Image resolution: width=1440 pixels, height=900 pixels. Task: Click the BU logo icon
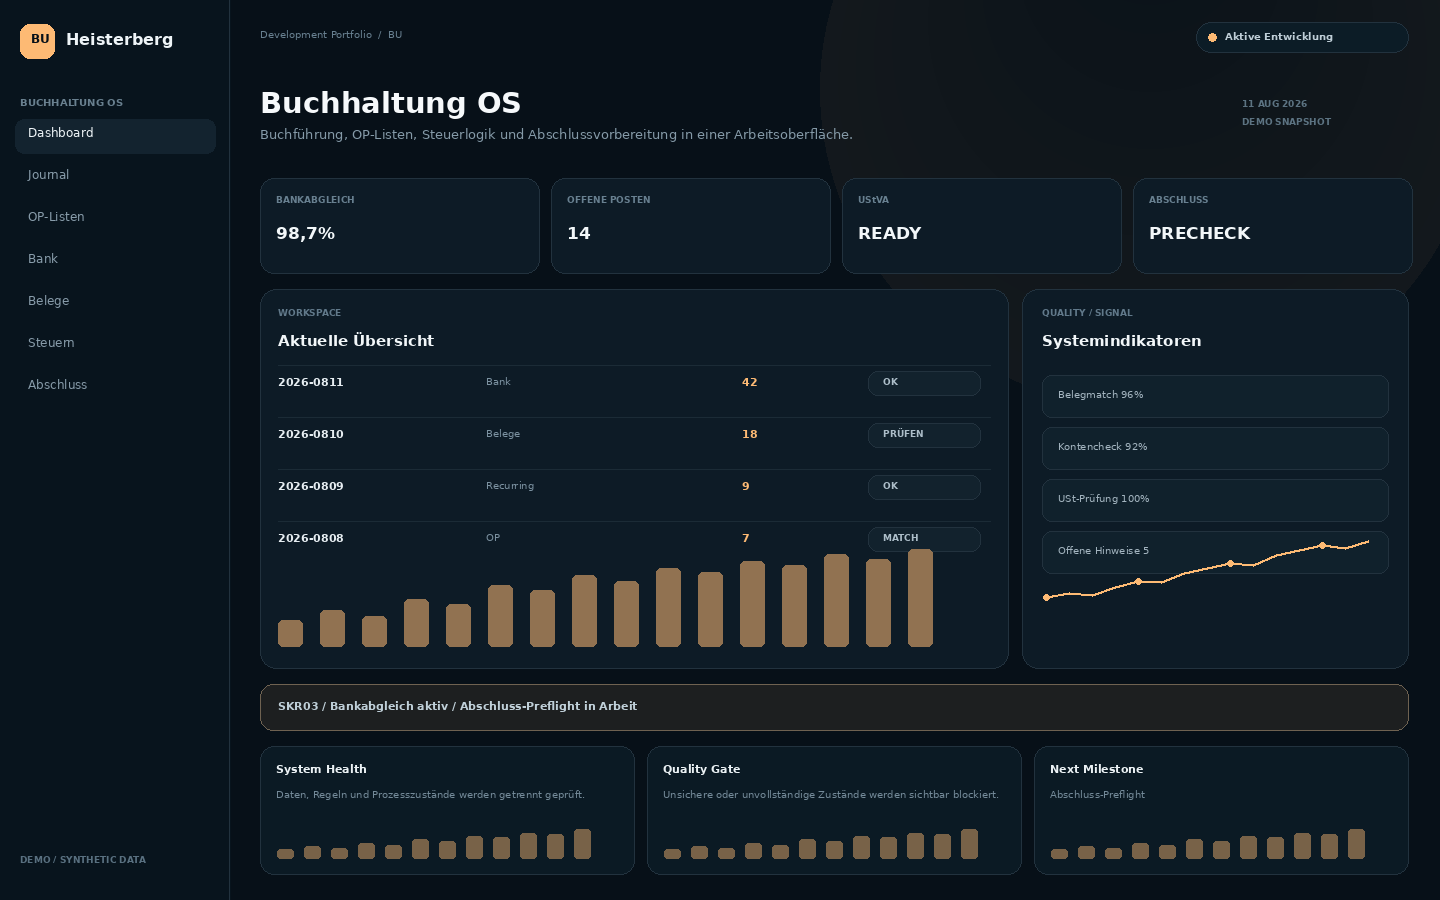point(38,41)
